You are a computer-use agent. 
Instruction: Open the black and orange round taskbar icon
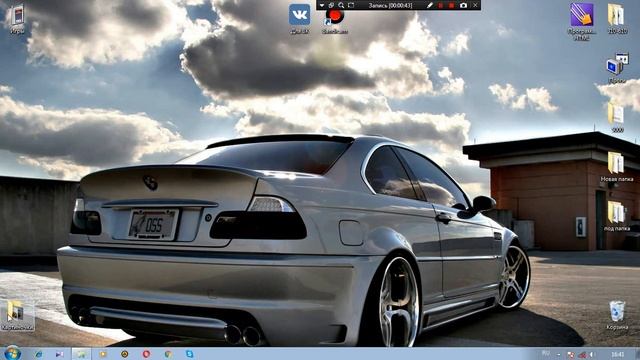124,354
